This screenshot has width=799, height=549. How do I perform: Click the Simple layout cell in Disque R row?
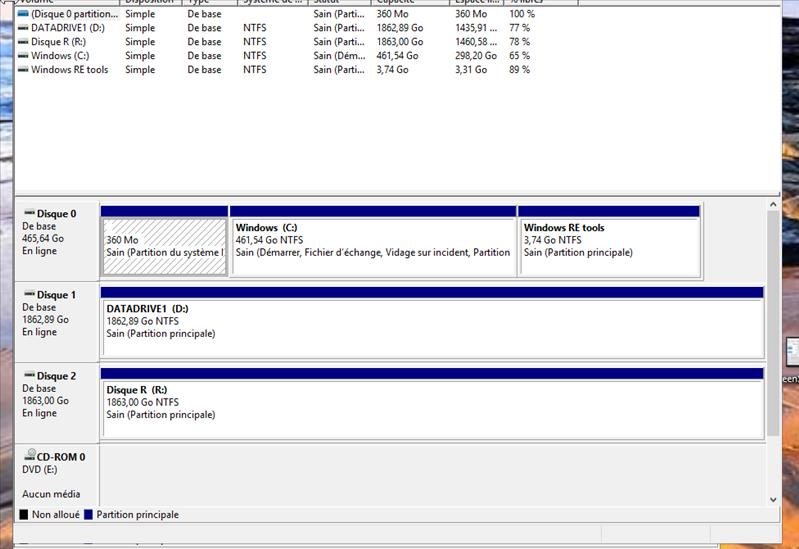[x=140, y=42]
